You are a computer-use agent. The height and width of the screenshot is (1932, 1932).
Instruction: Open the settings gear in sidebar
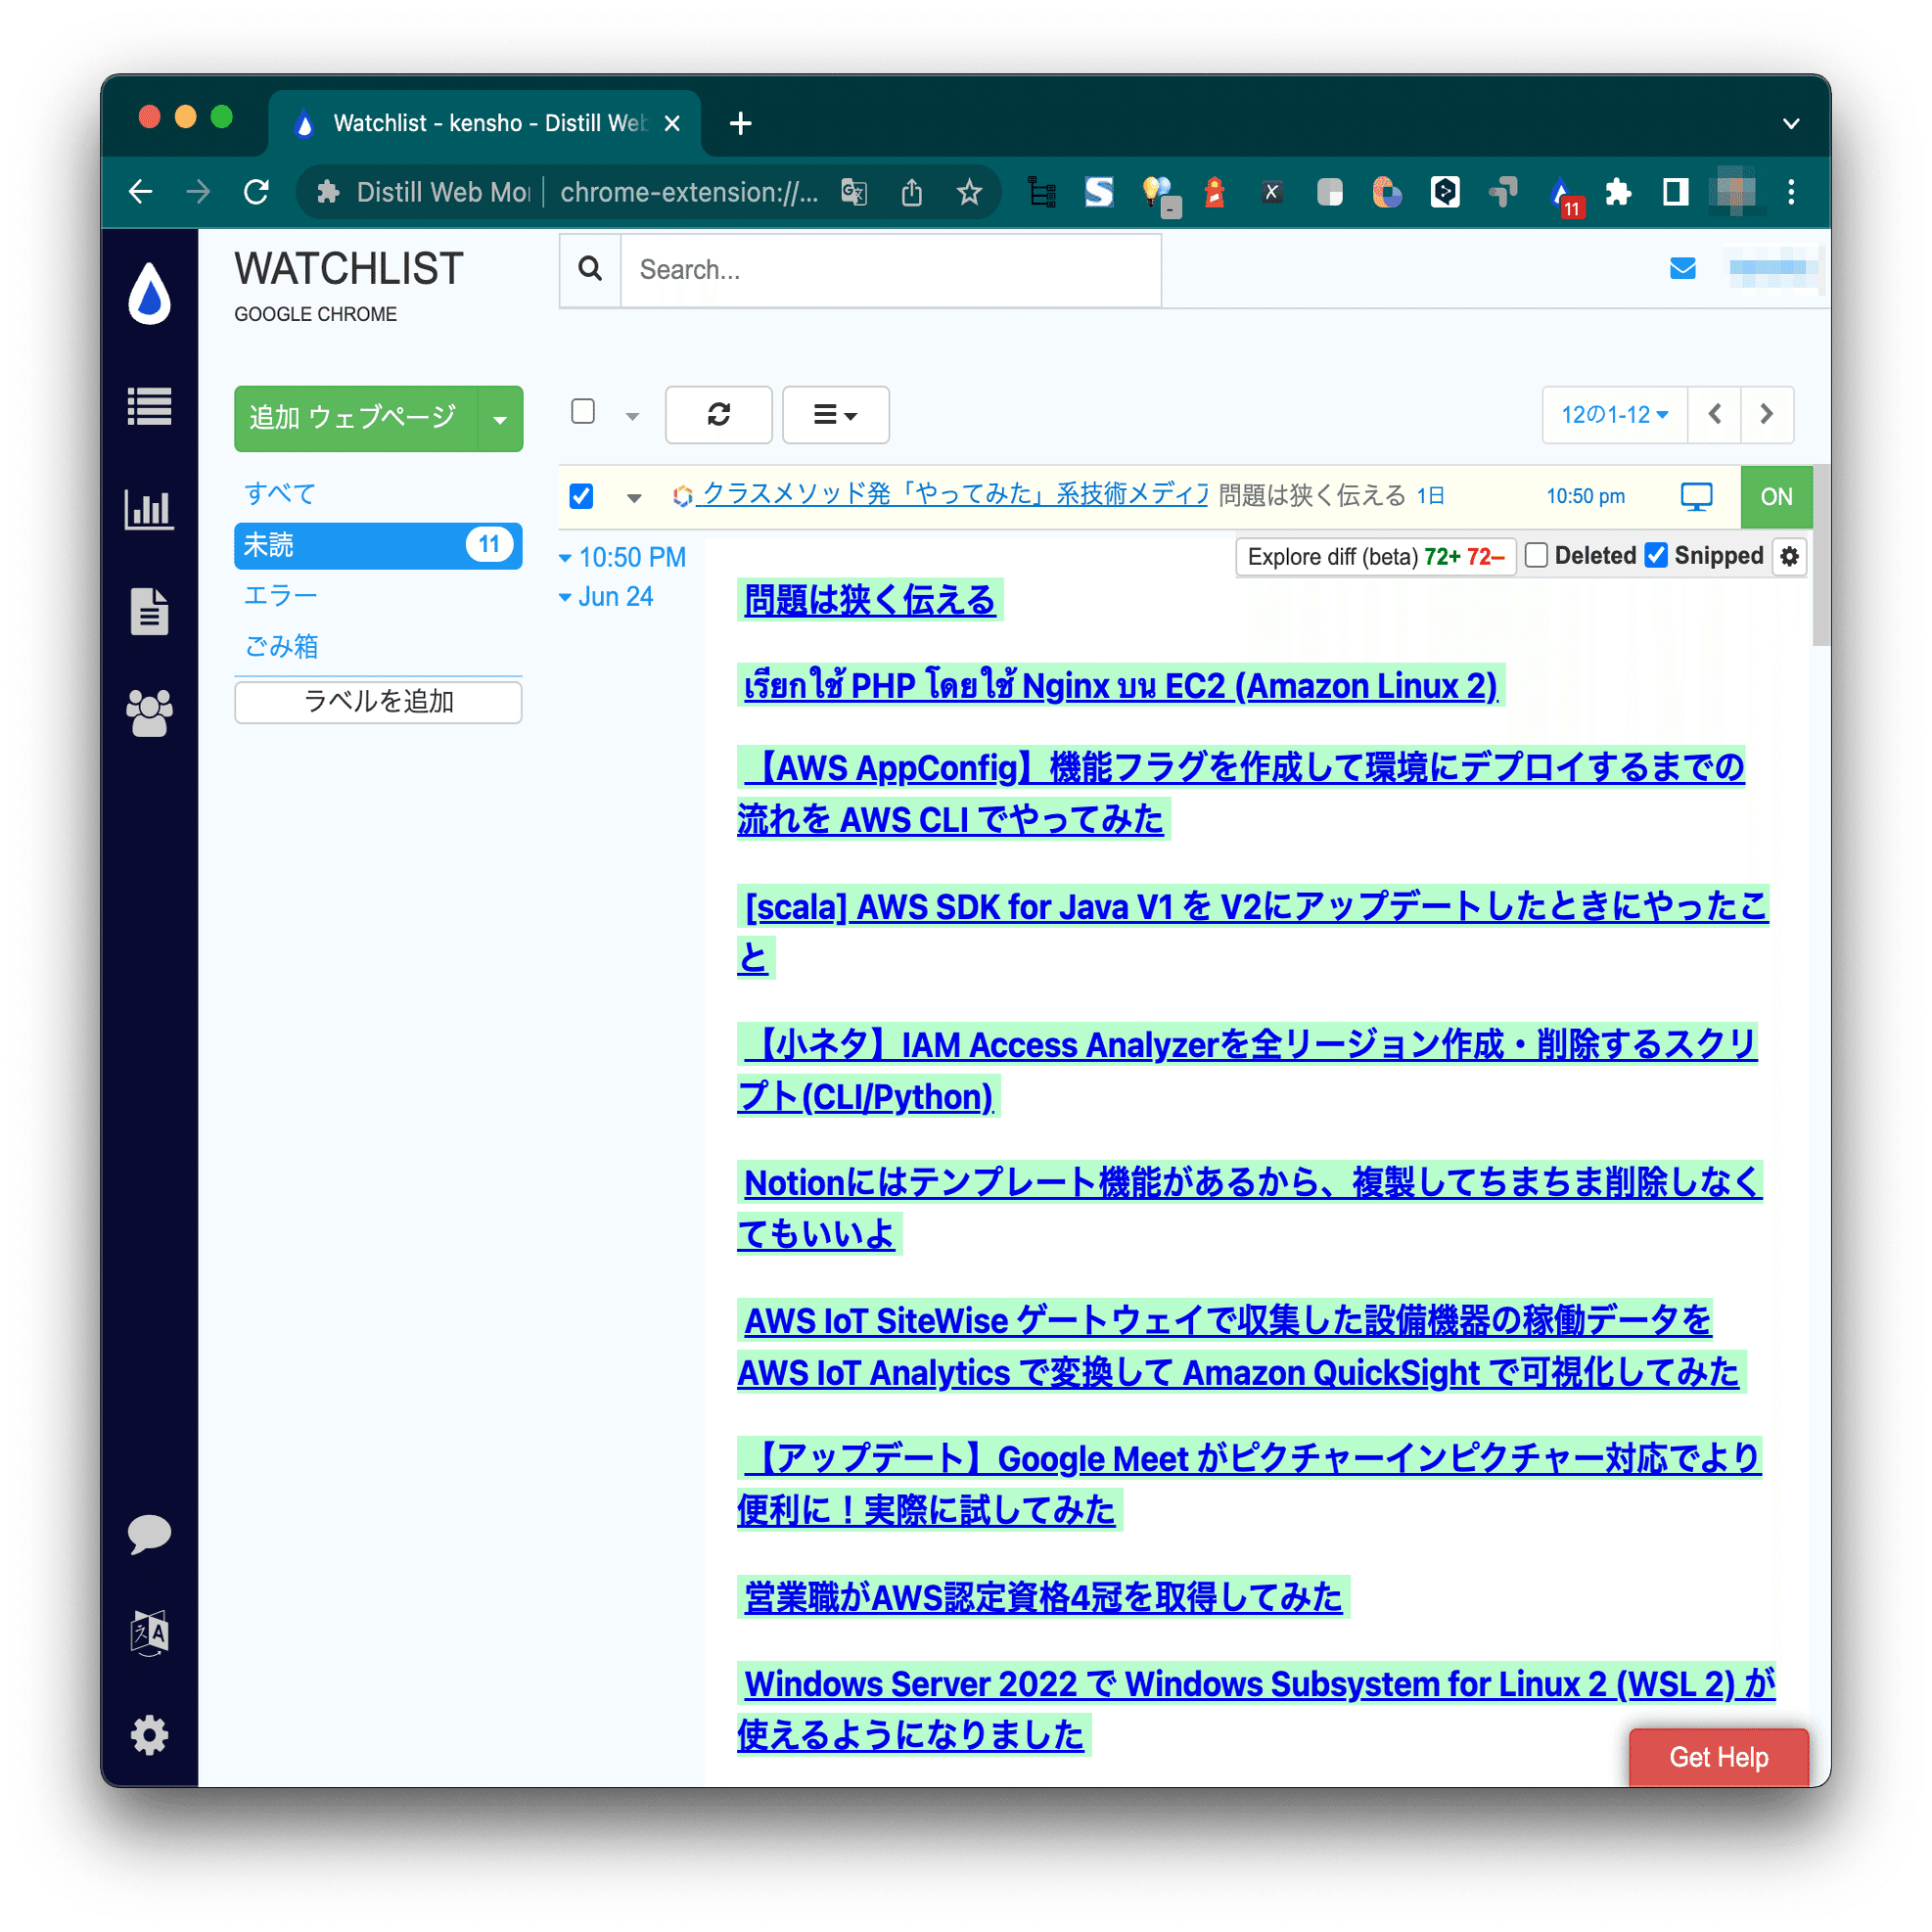(149, 1735)
